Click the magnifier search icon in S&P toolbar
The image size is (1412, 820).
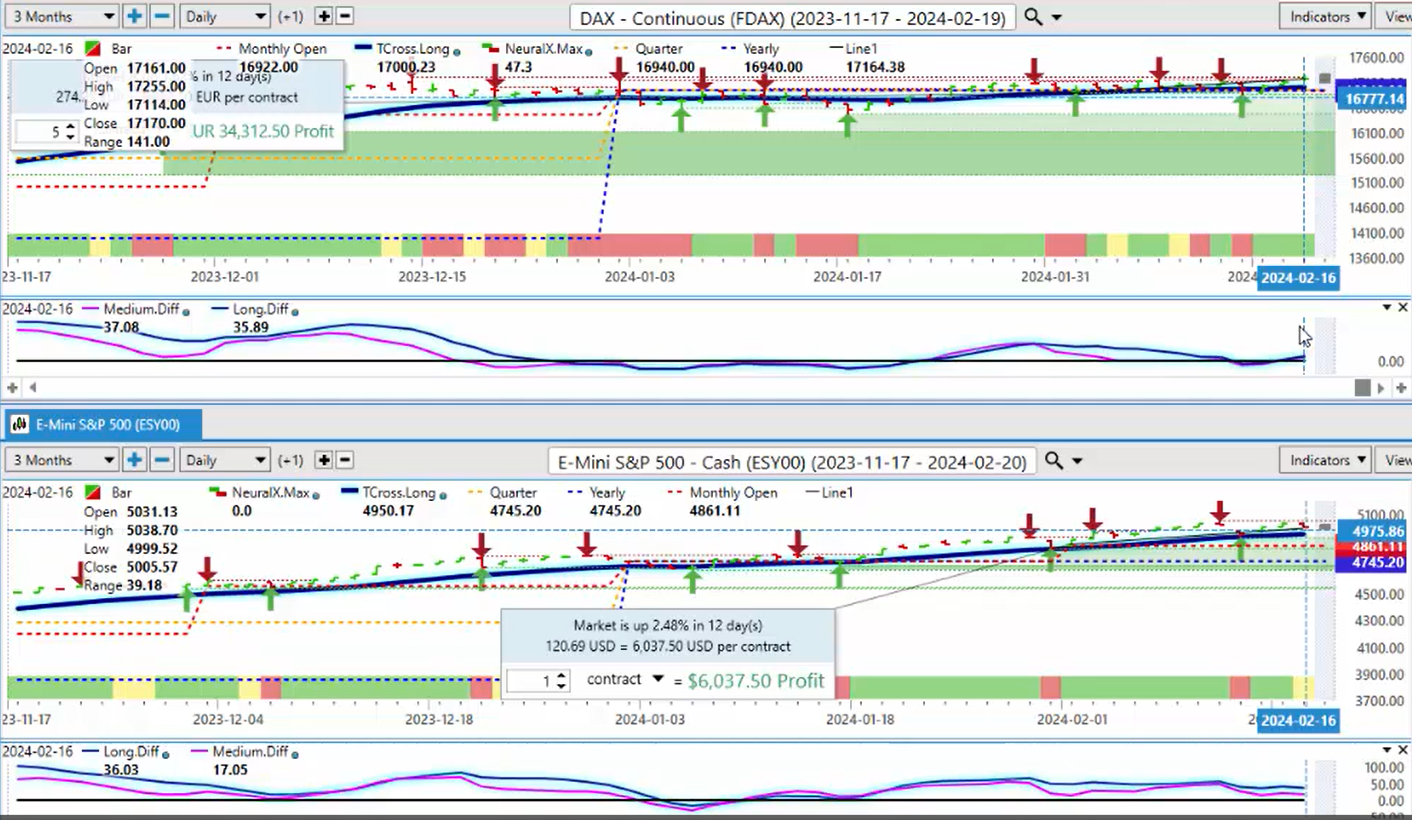click(1053, 461)
